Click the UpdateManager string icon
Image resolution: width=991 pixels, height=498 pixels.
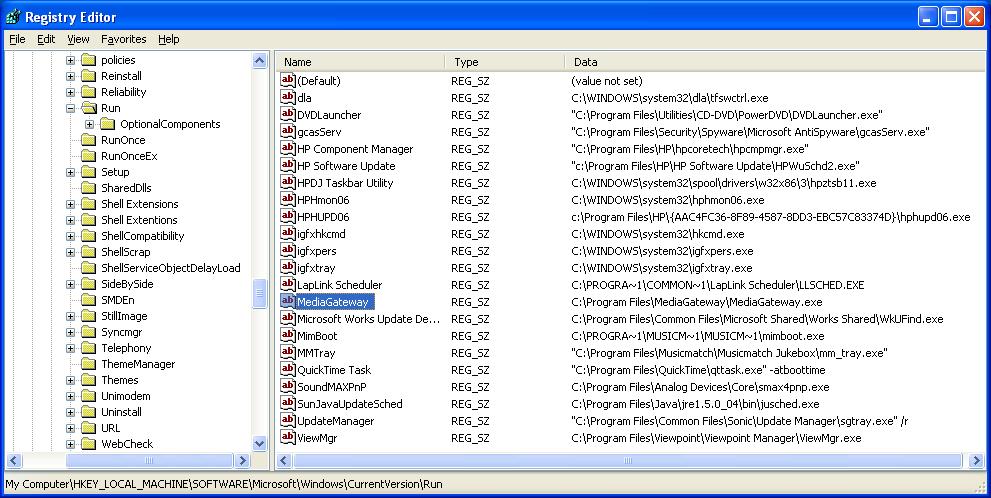click(x=288, y=420)
